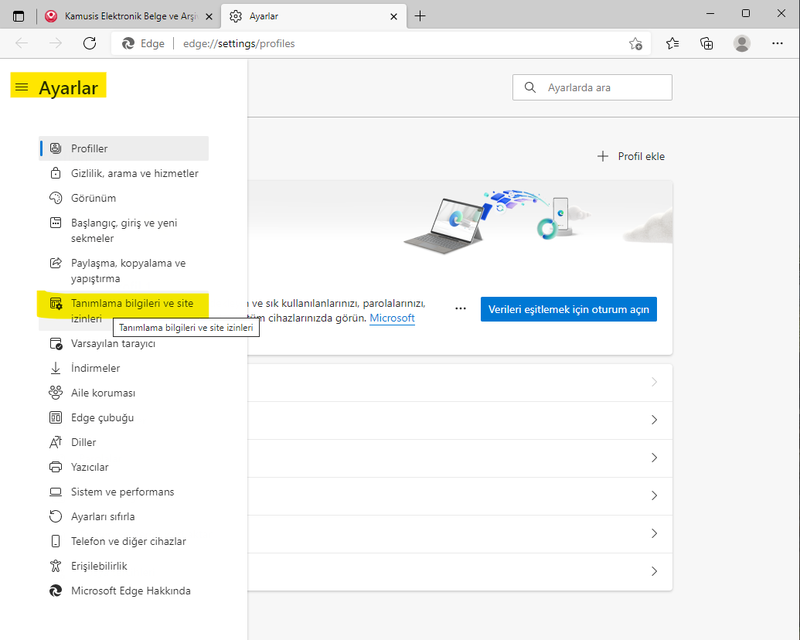
Task: Follow the Microsoft link in profile card
Action: [392, 318]
